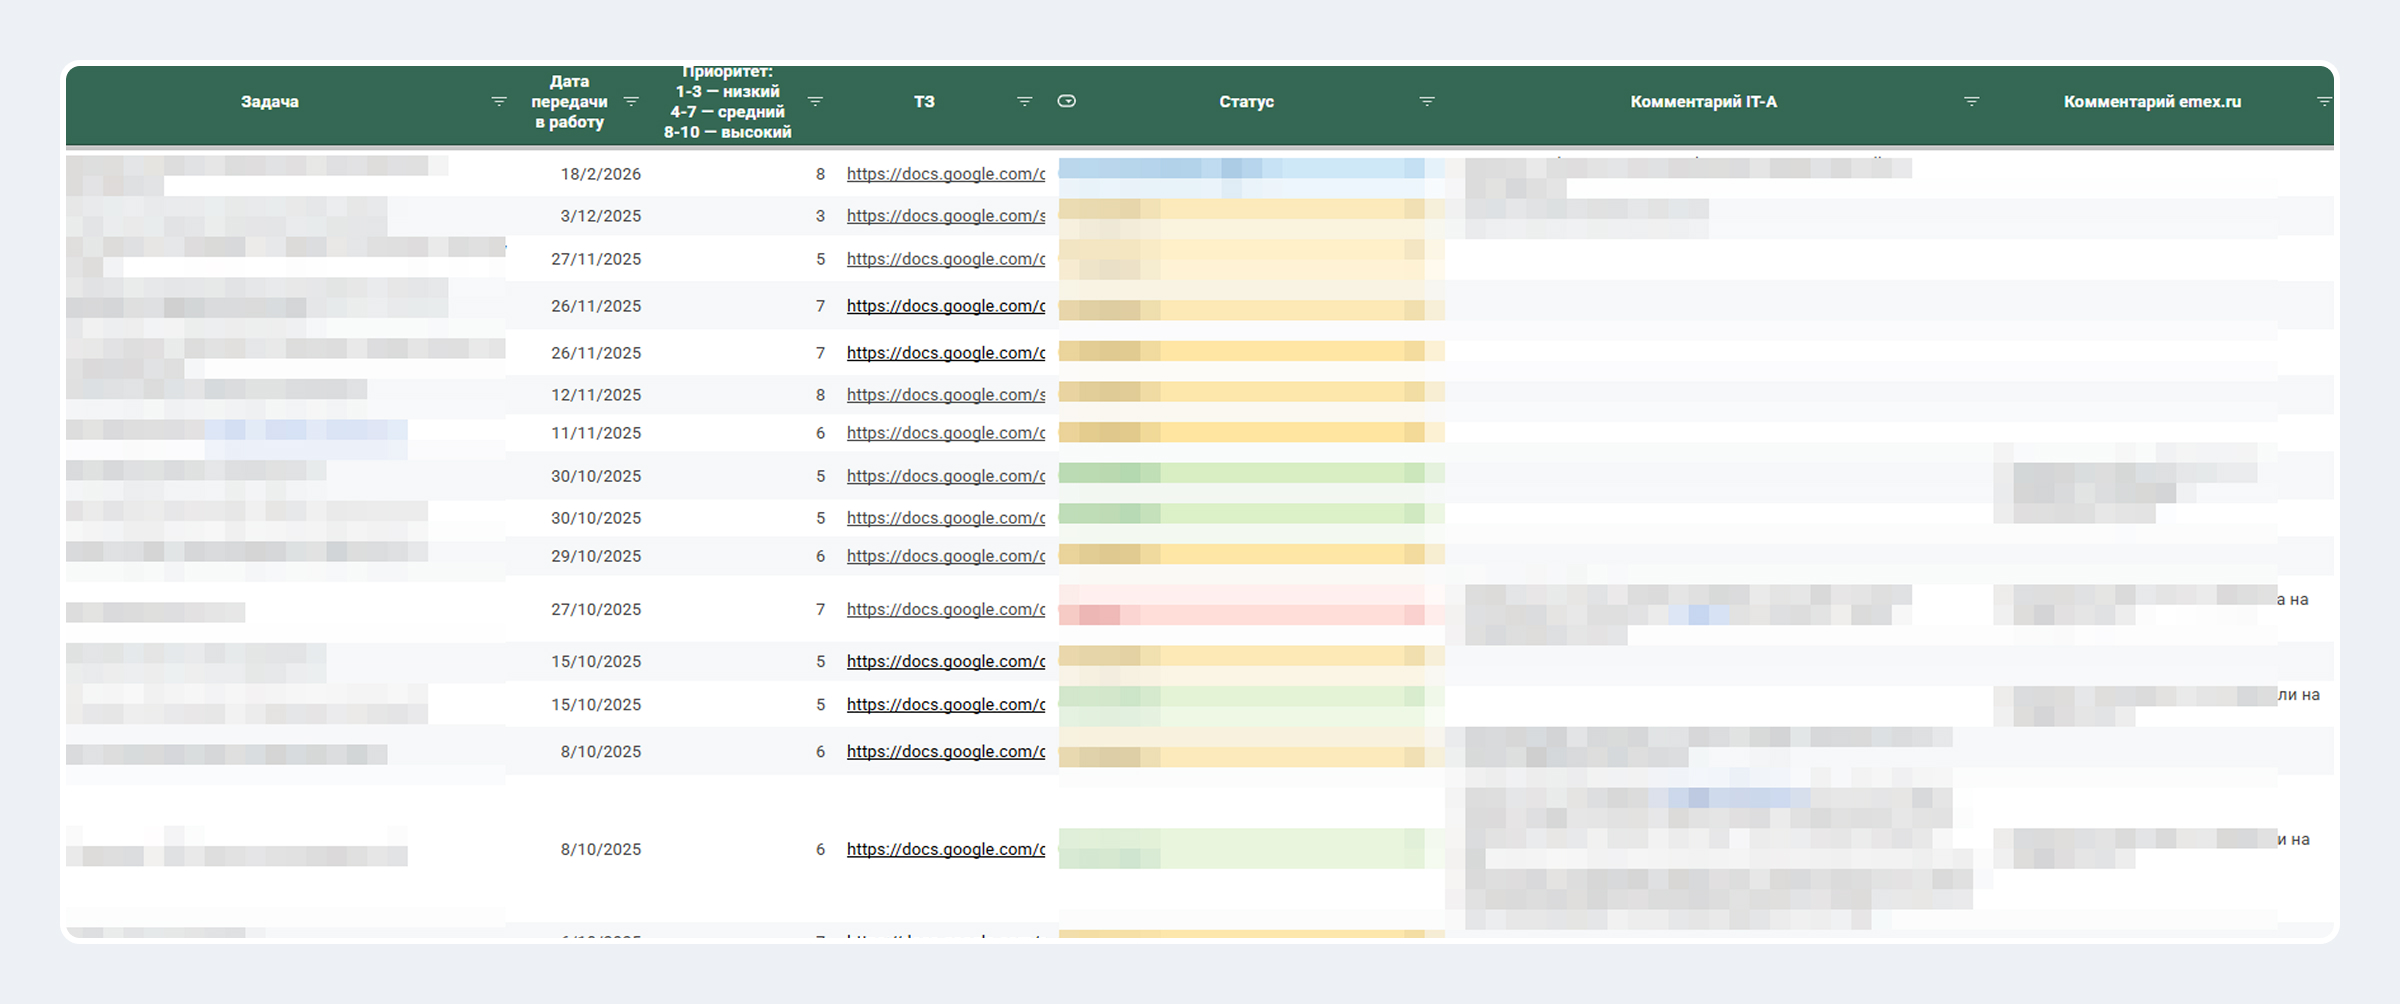Open docs link in 29/10/2025 row
Viewport: 2400px width, 1004px height.
(x=946, y=556)
